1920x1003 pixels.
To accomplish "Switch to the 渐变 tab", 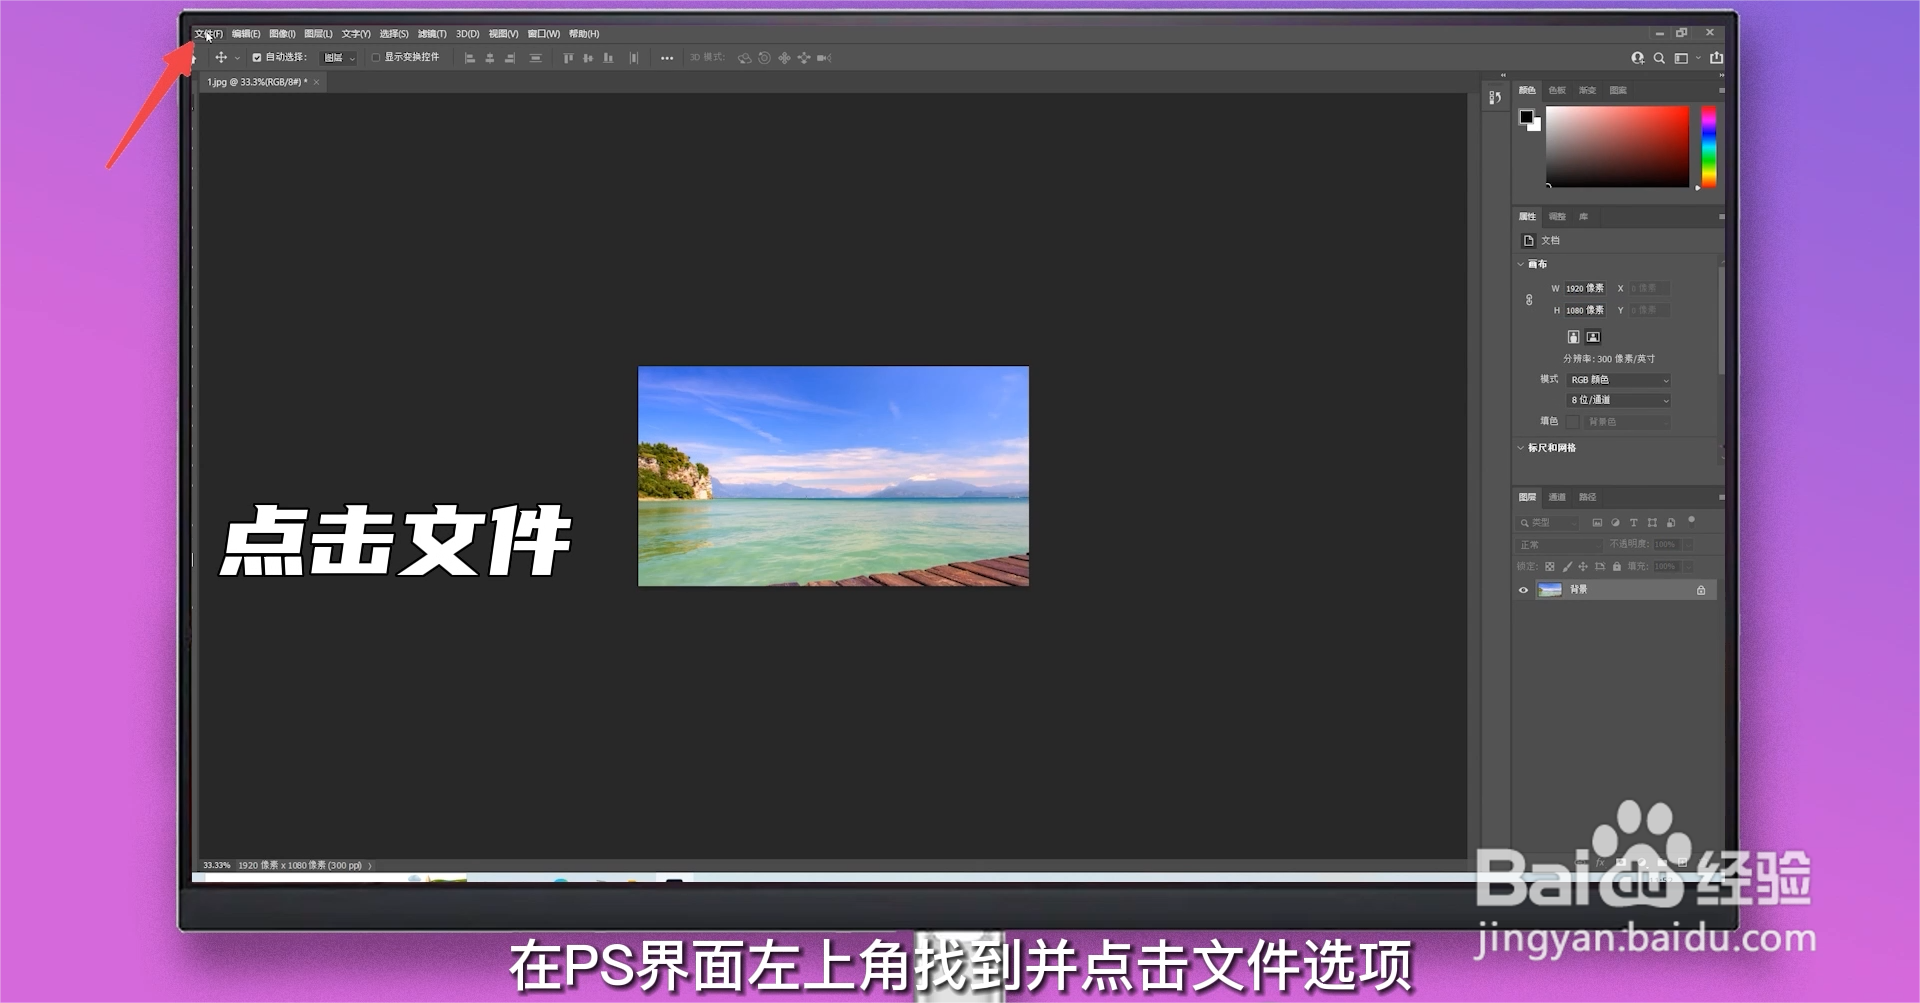I will tap(1587, 90).
